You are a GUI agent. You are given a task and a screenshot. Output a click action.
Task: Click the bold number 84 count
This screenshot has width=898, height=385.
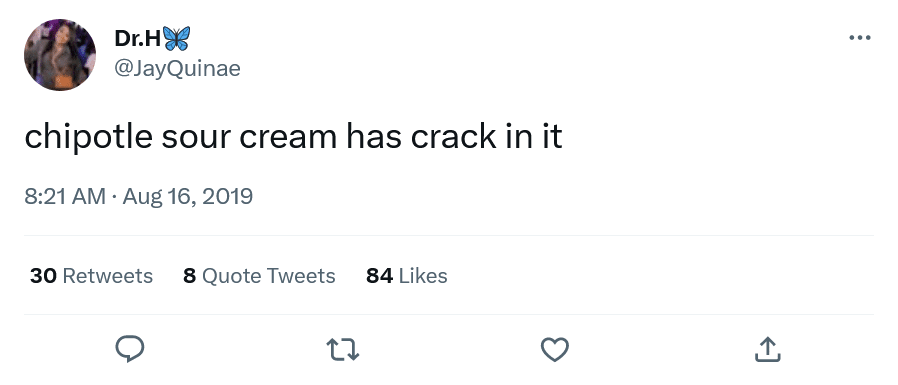[379, 276]
